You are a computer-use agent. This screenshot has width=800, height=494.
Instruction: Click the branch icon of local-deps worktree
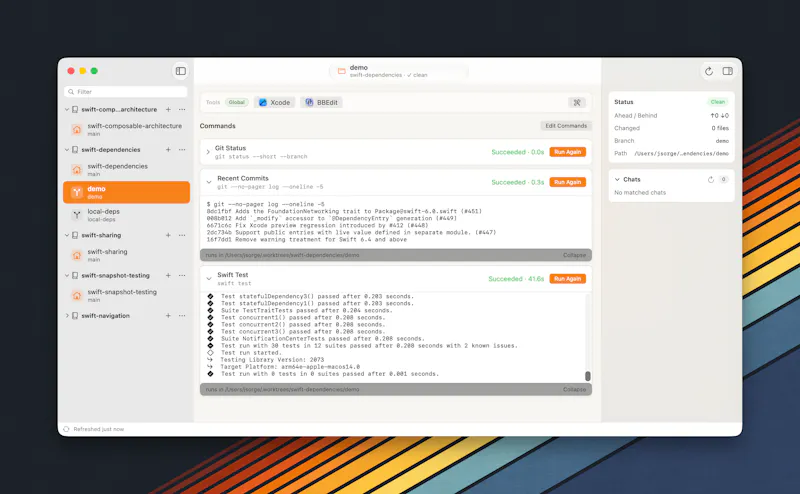tap(77, 215)
